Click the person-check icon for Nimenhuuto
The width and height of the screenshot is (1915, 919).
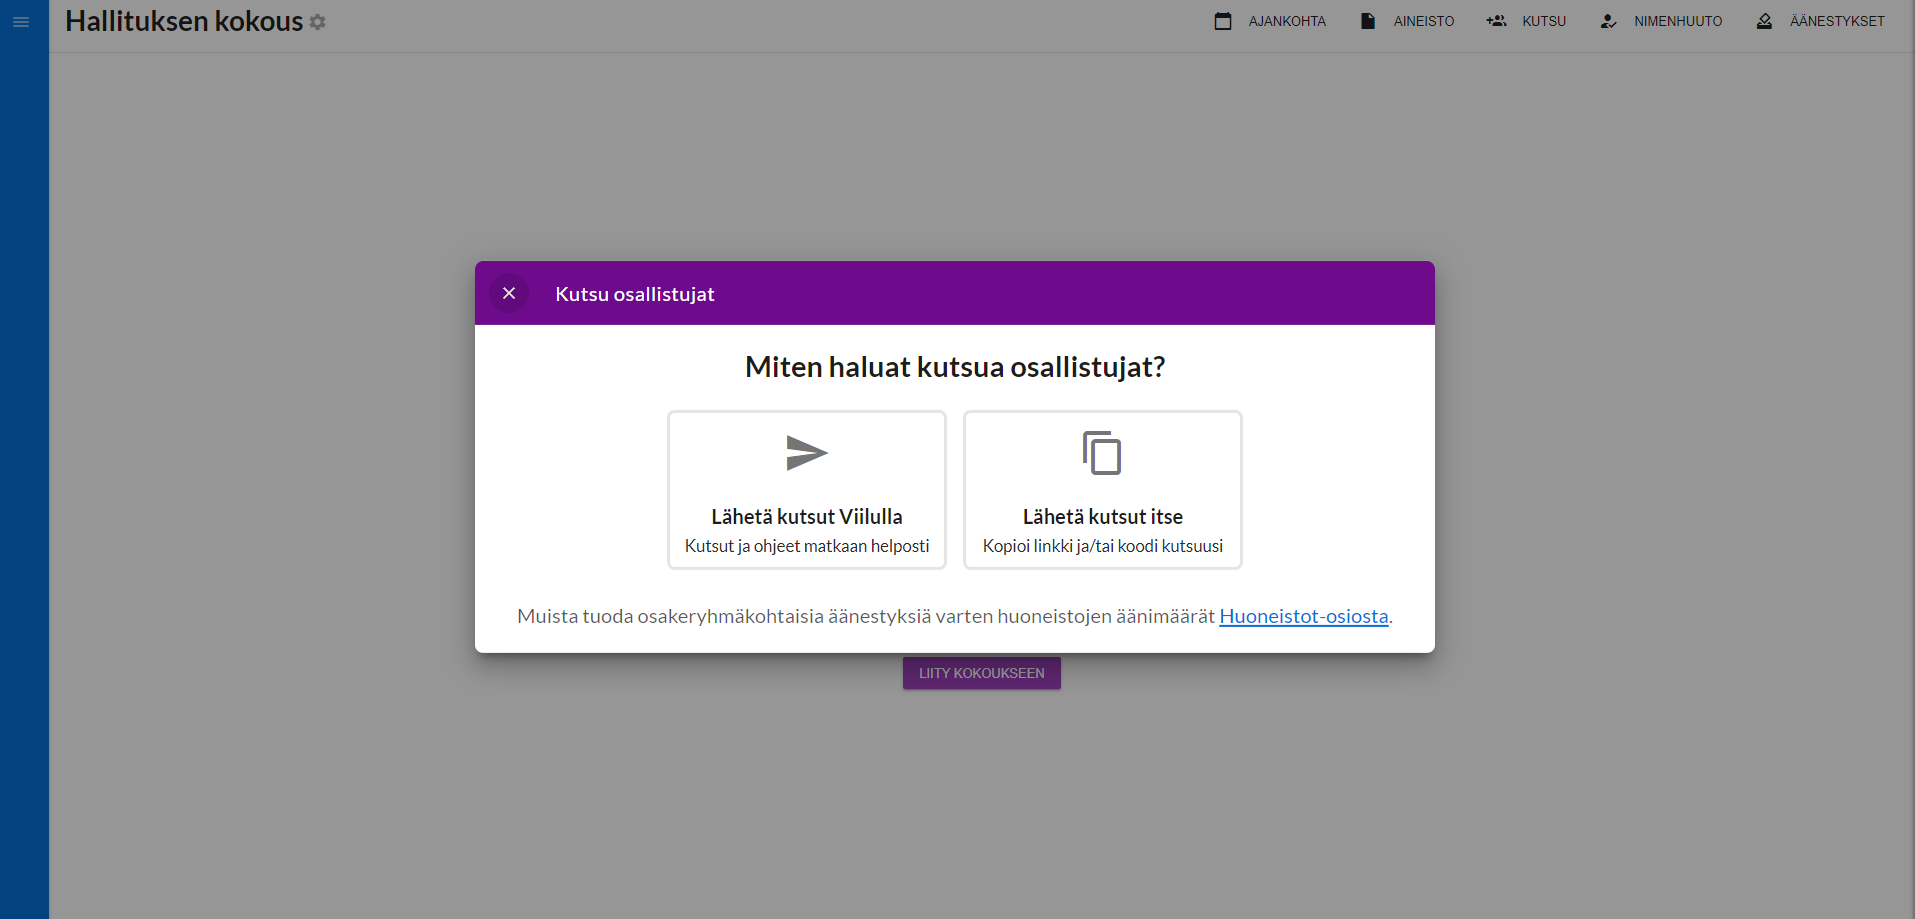coord(1608,21)
